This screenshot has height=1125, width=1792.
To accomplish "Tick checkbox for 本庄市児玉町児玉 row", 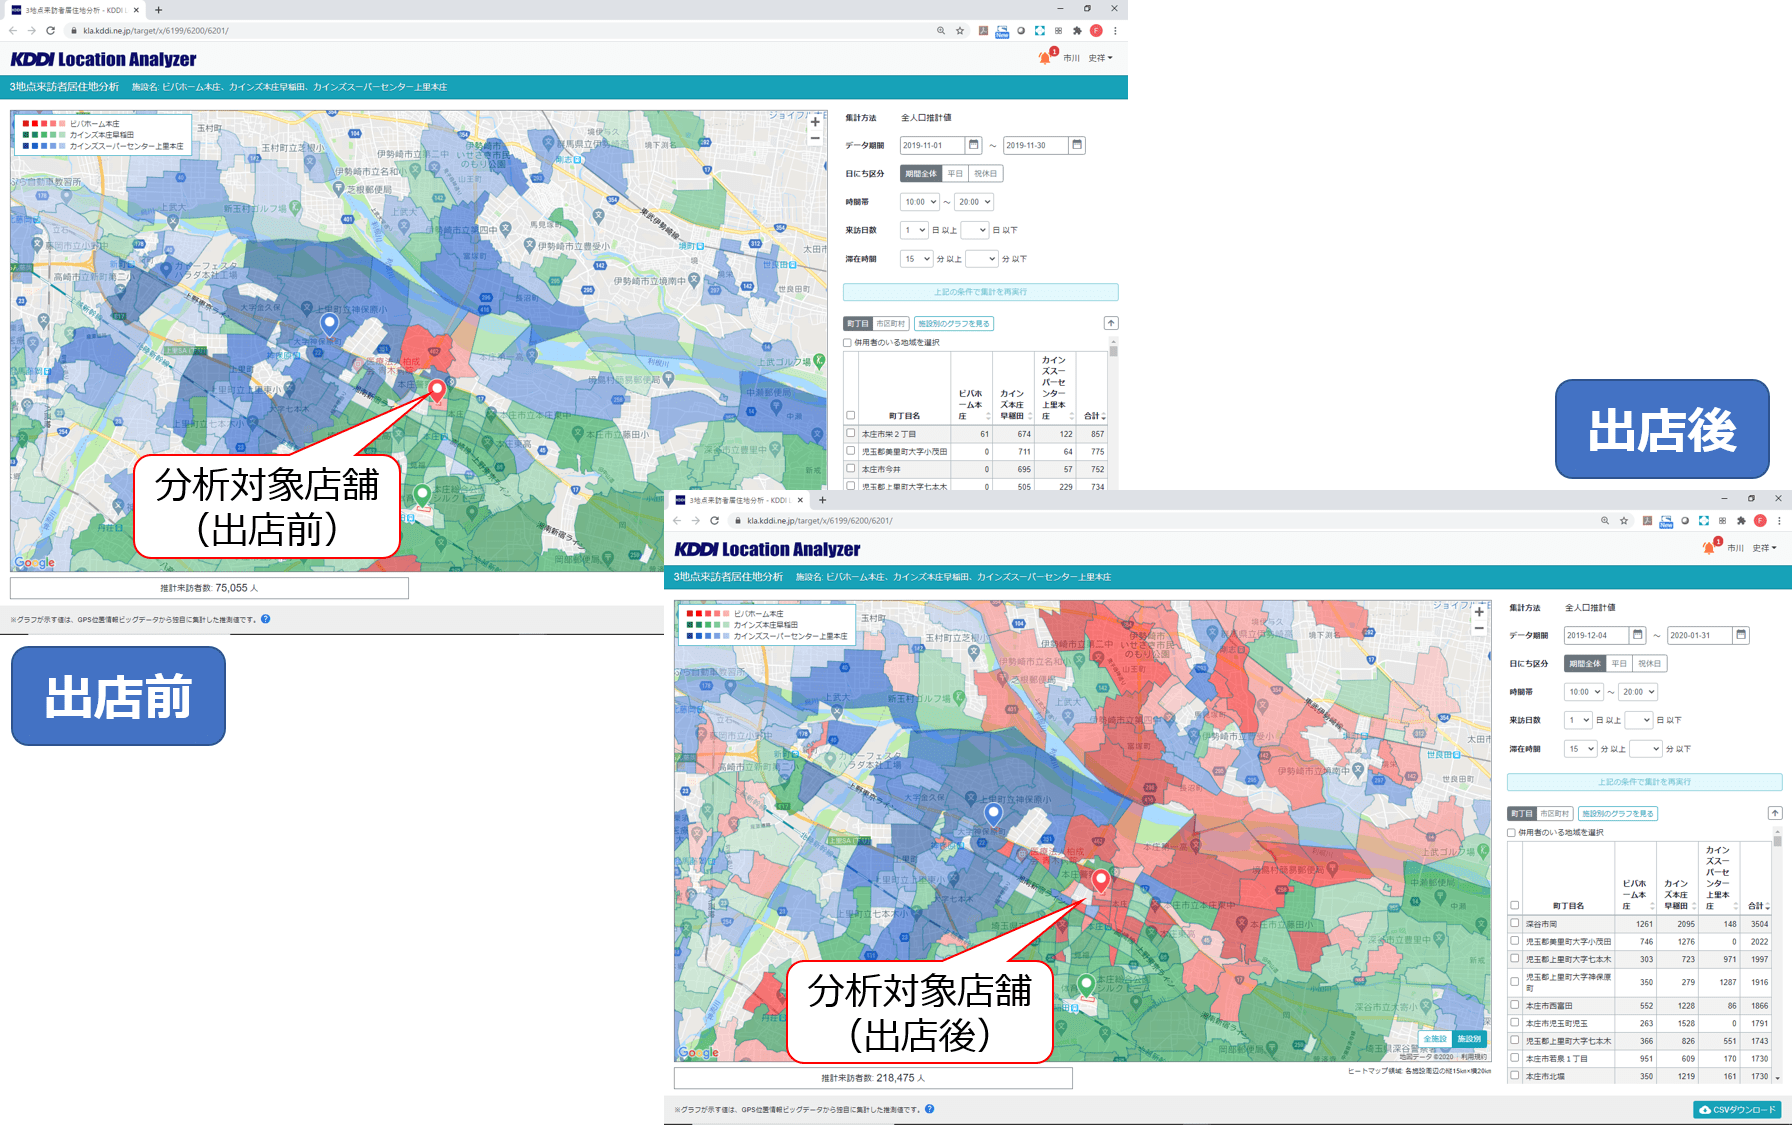I will (x=1515, y=1023).
